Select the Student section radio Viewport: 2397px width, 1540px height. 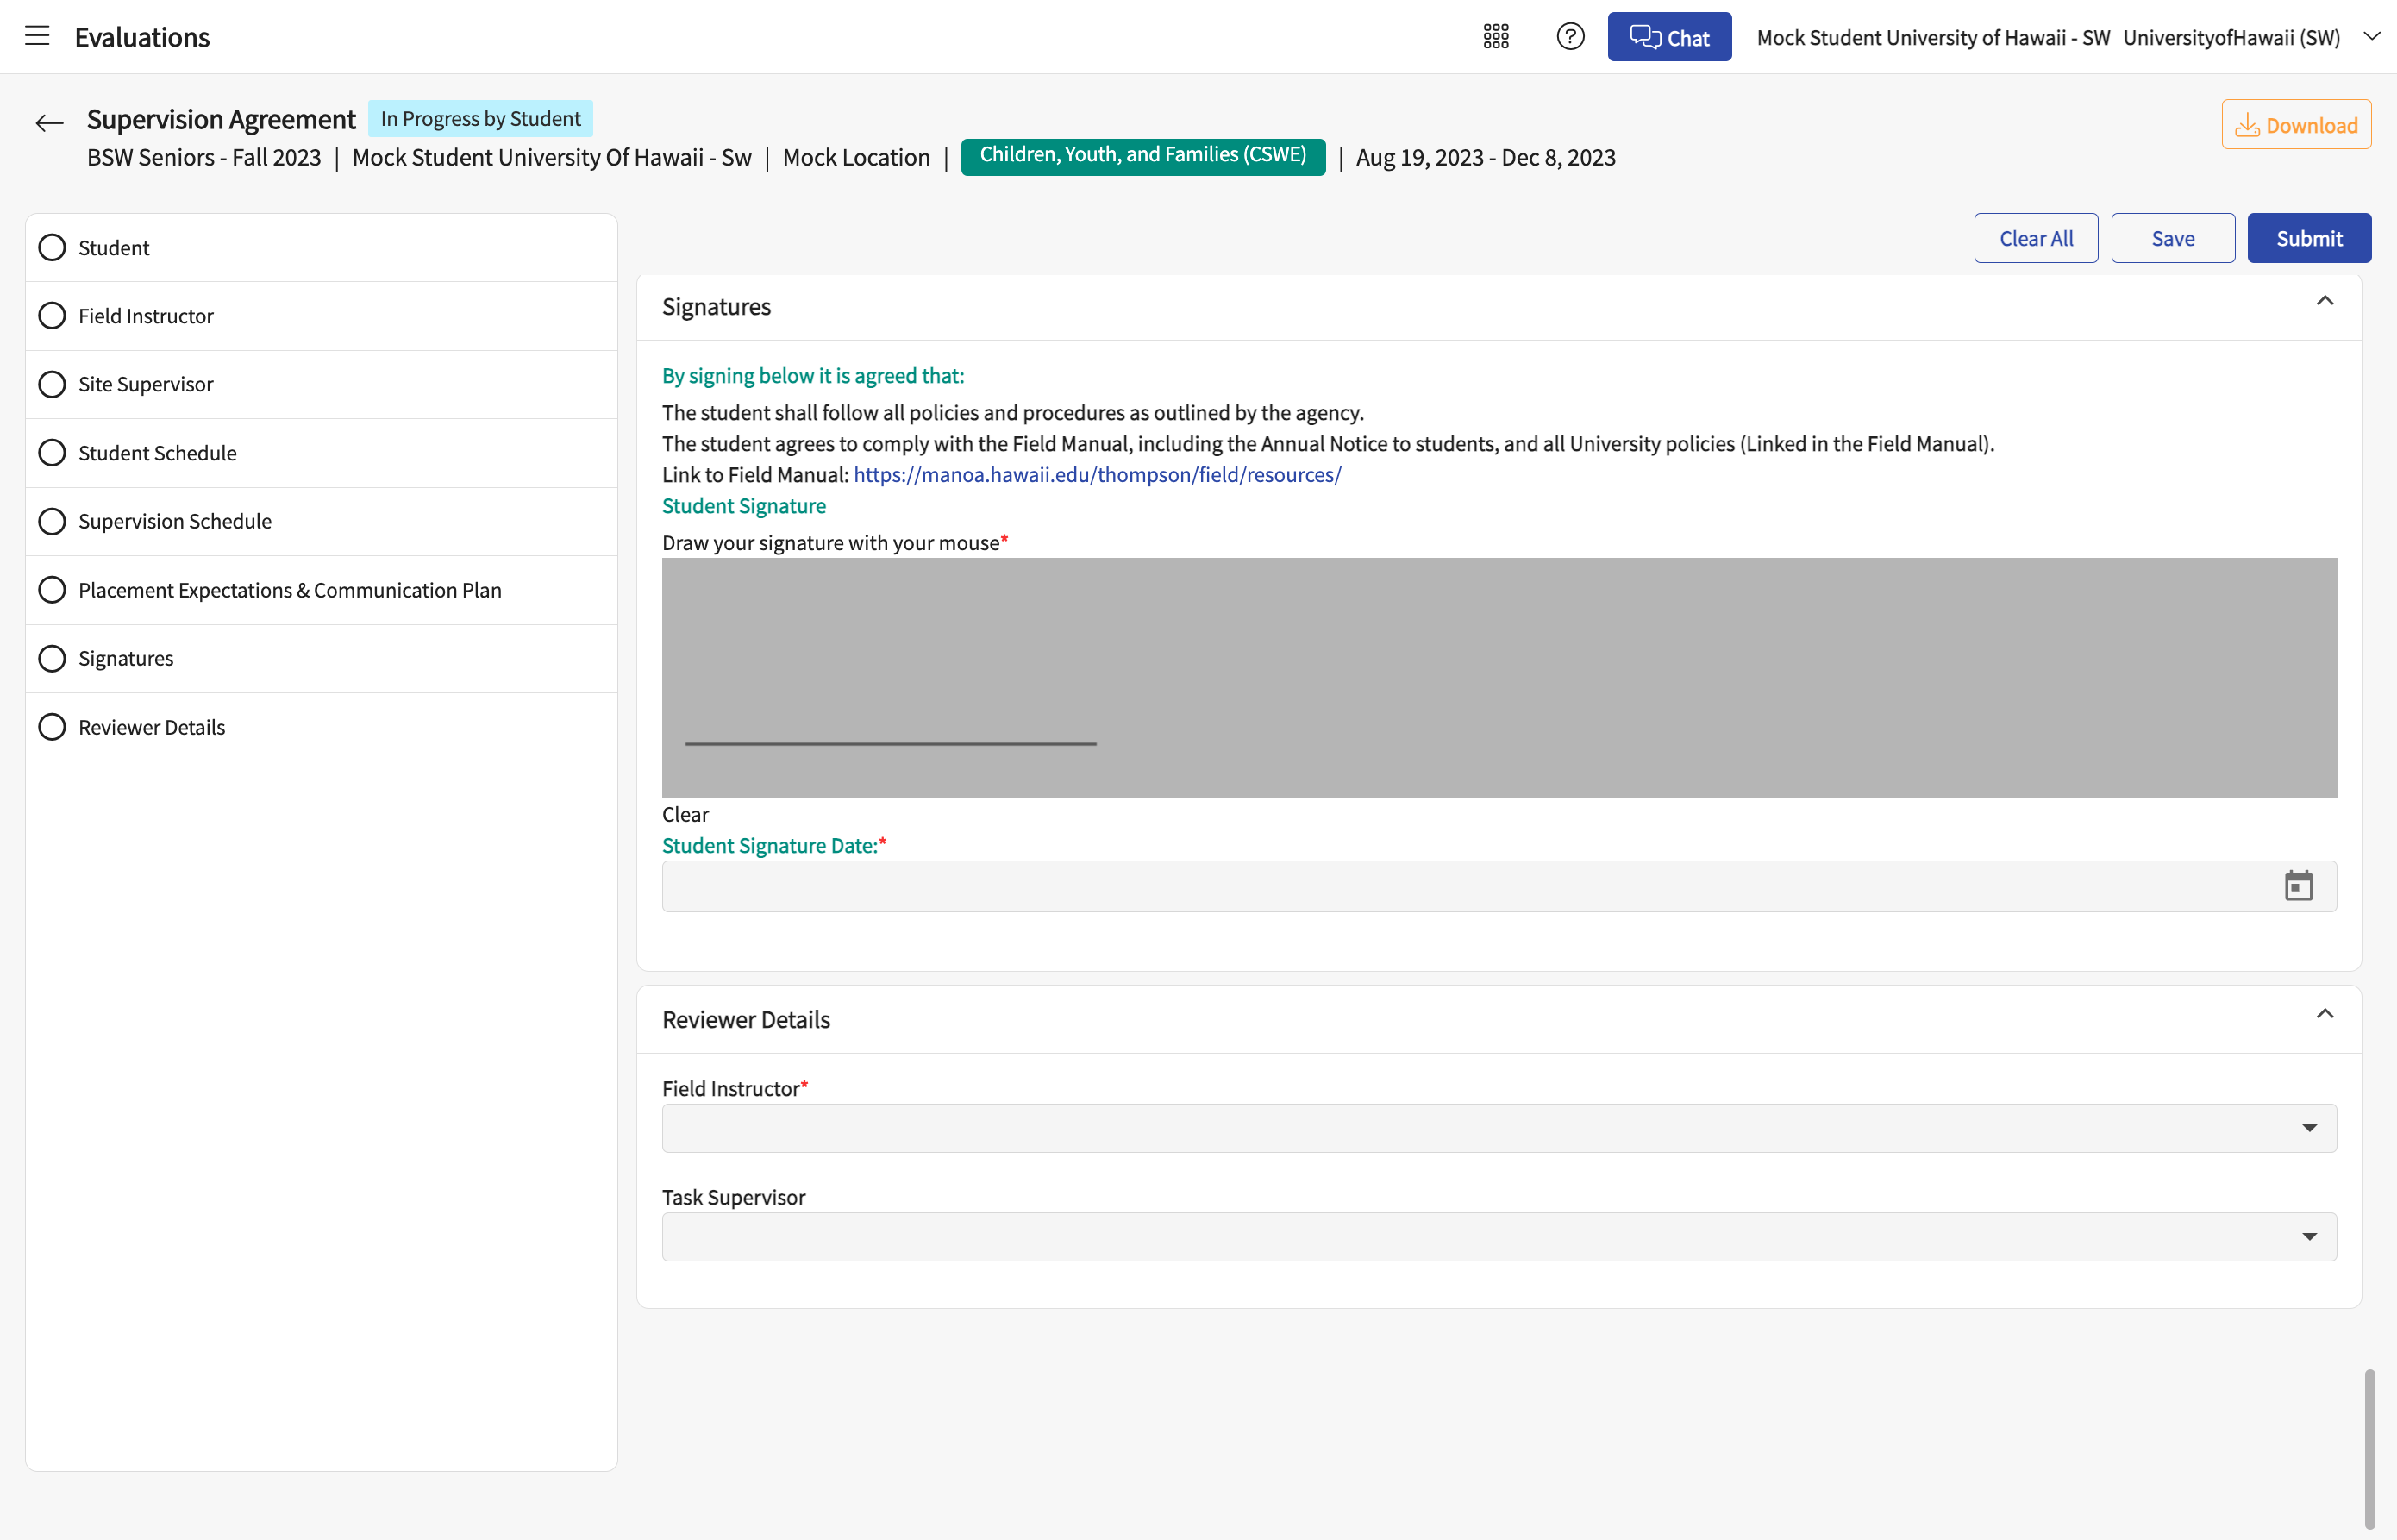point(52,247)
